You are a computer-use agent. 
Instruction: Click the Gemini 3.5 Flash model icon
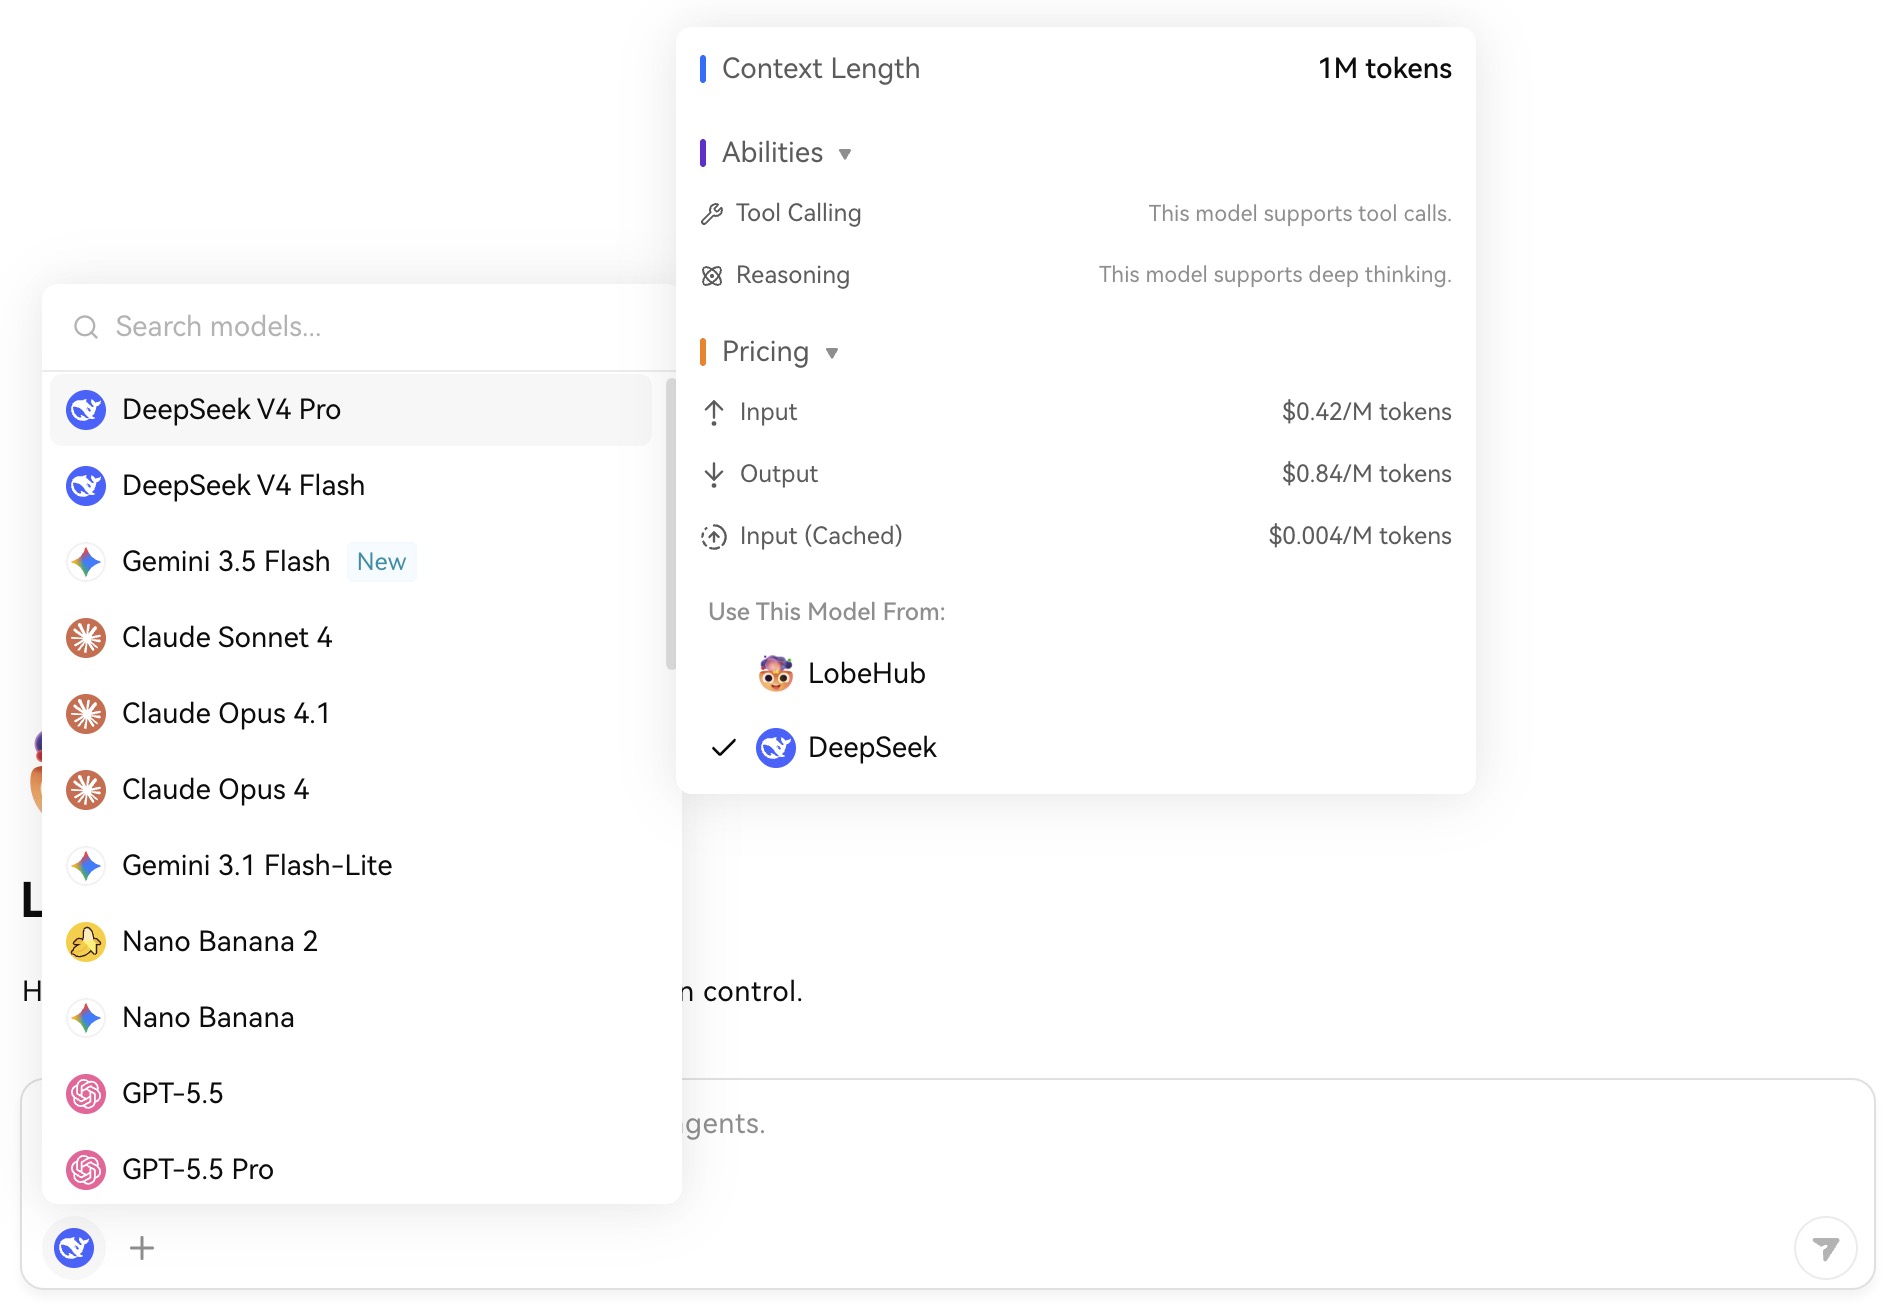pyautogui.click(x=86, y=562)
